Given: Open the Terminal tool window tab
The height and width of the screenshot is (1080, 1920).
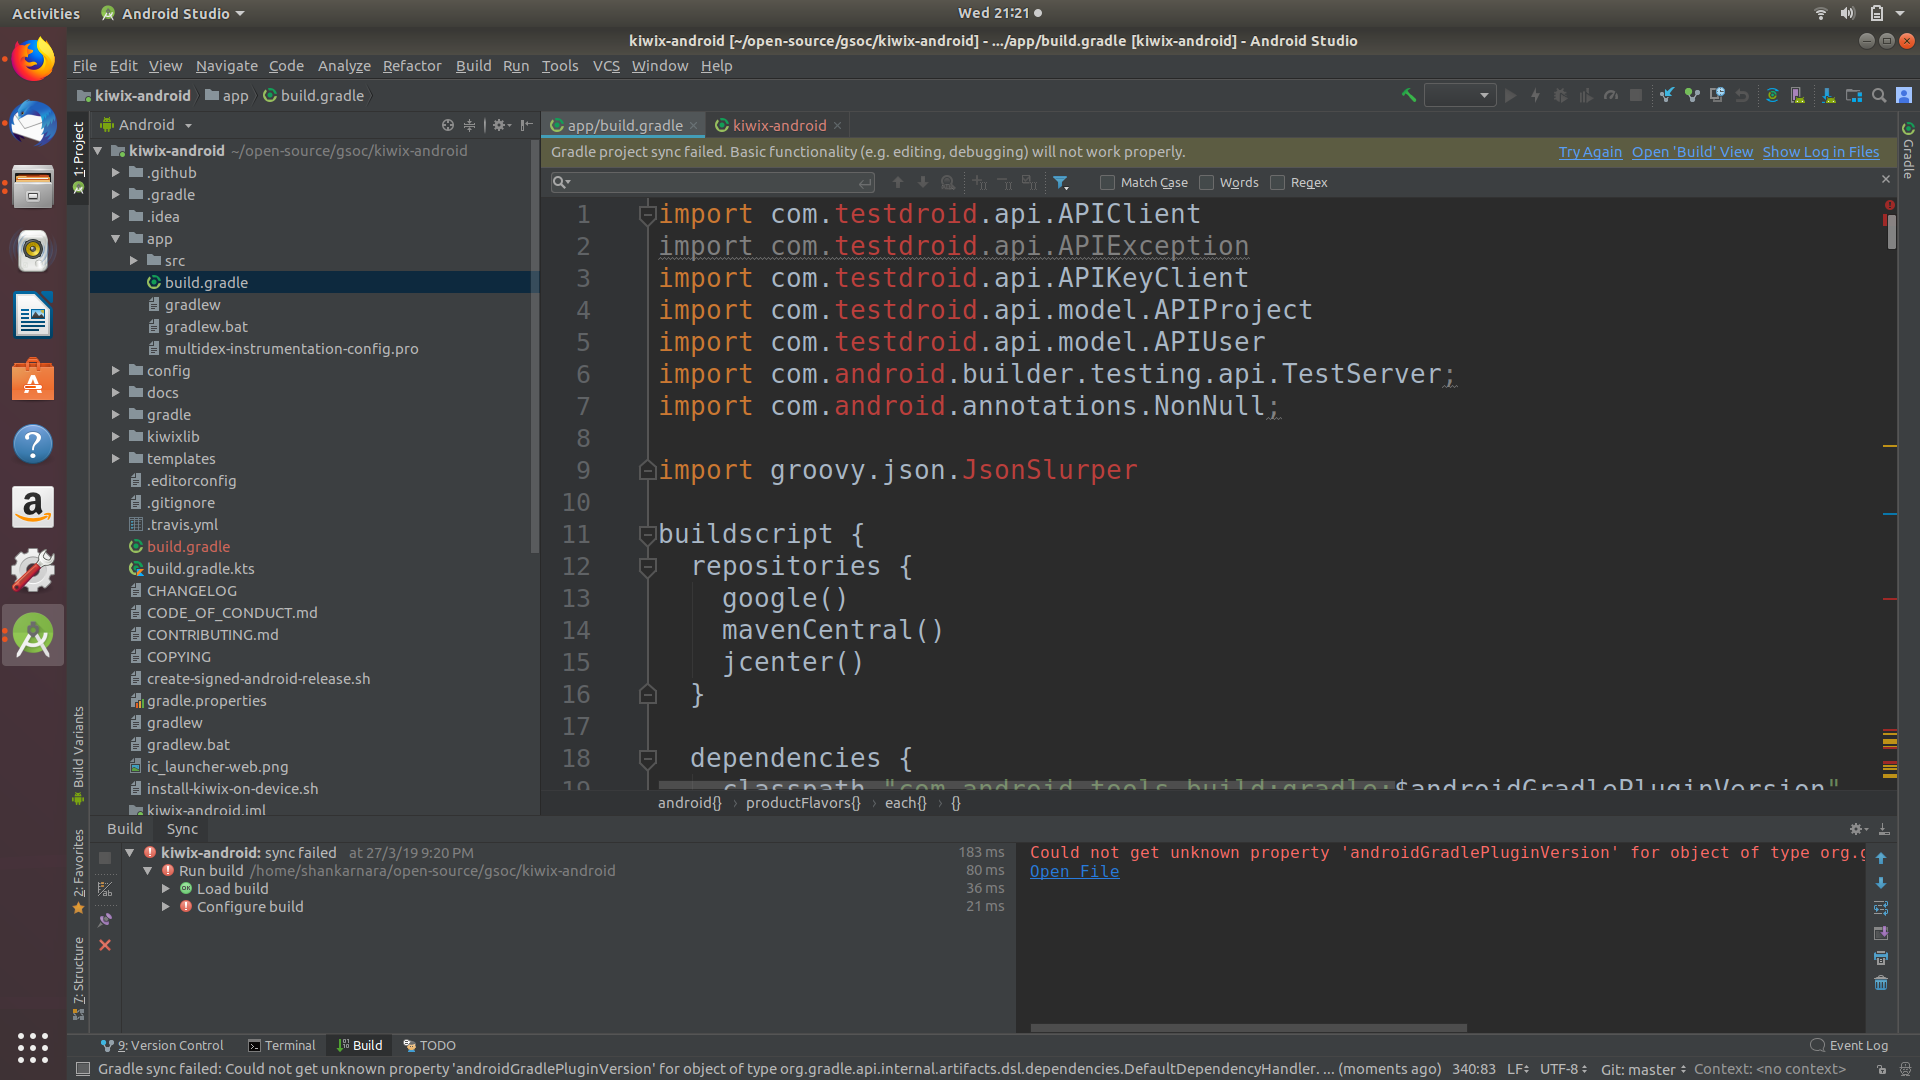Looking at the screenshot, I should pyautogui.click(x=282, y=1046).
